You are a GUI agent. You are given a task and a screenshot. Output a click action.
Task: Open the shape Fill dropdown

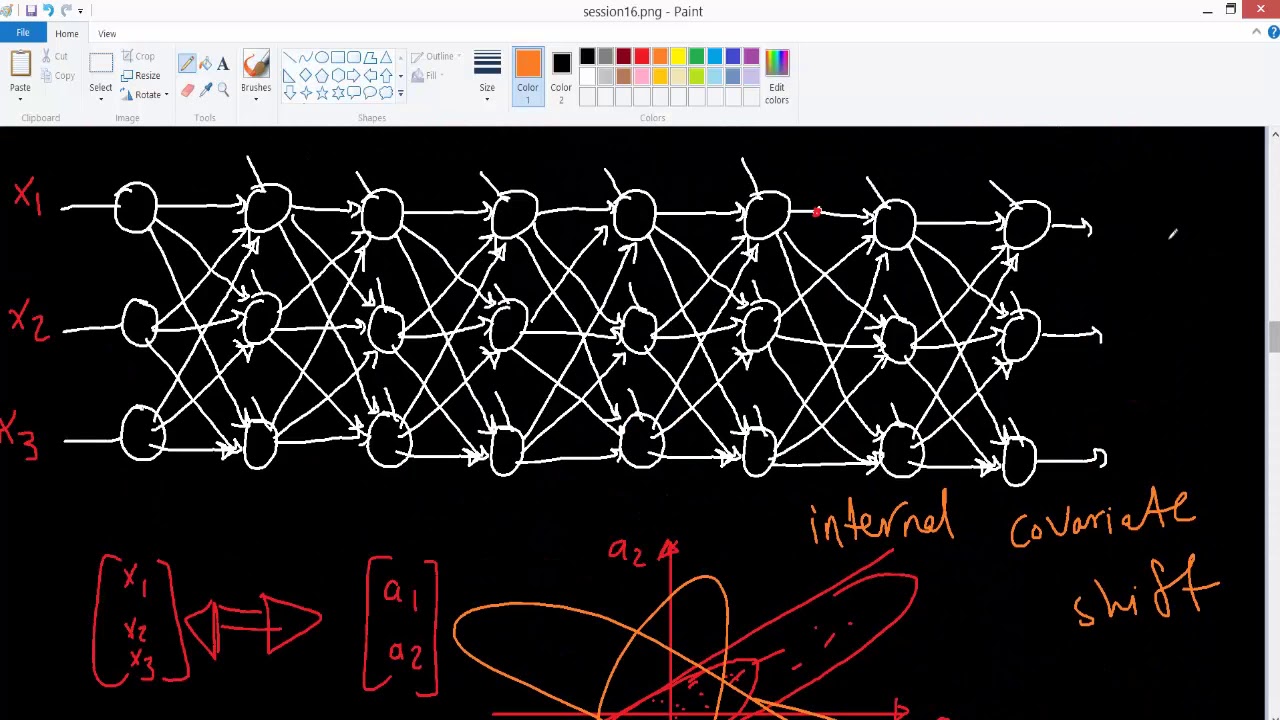428,76
